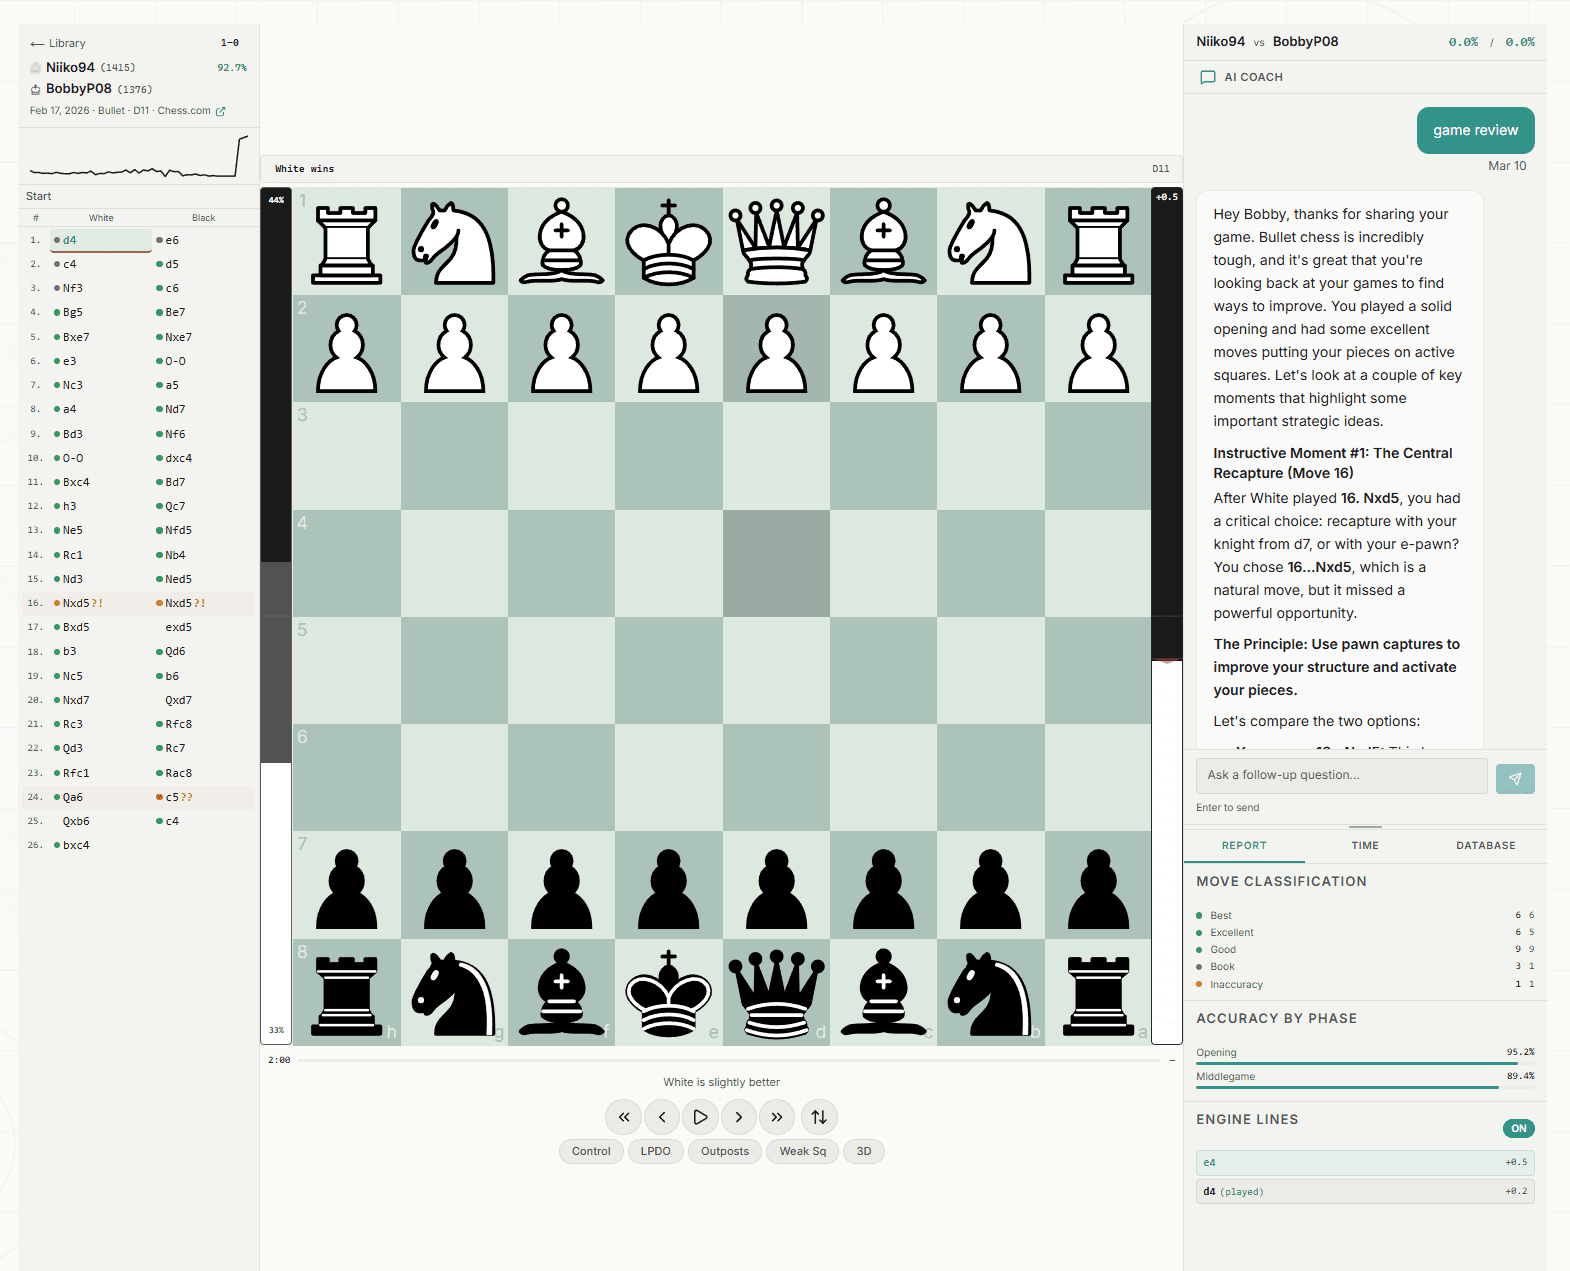Go back to Library
This screenshot has width=1570, height=1271.
[x=58, y=43]
